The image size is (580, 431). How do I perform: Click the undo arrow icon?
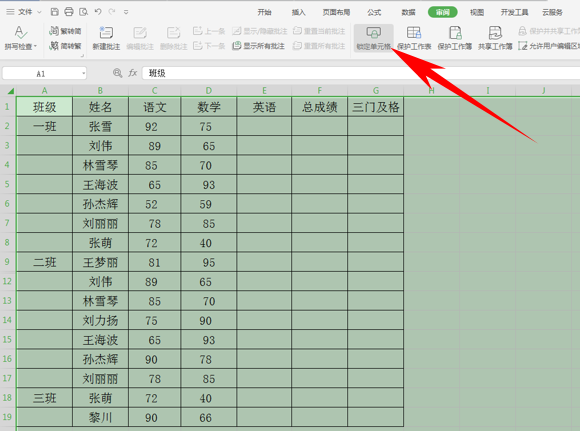coord(98,12)
